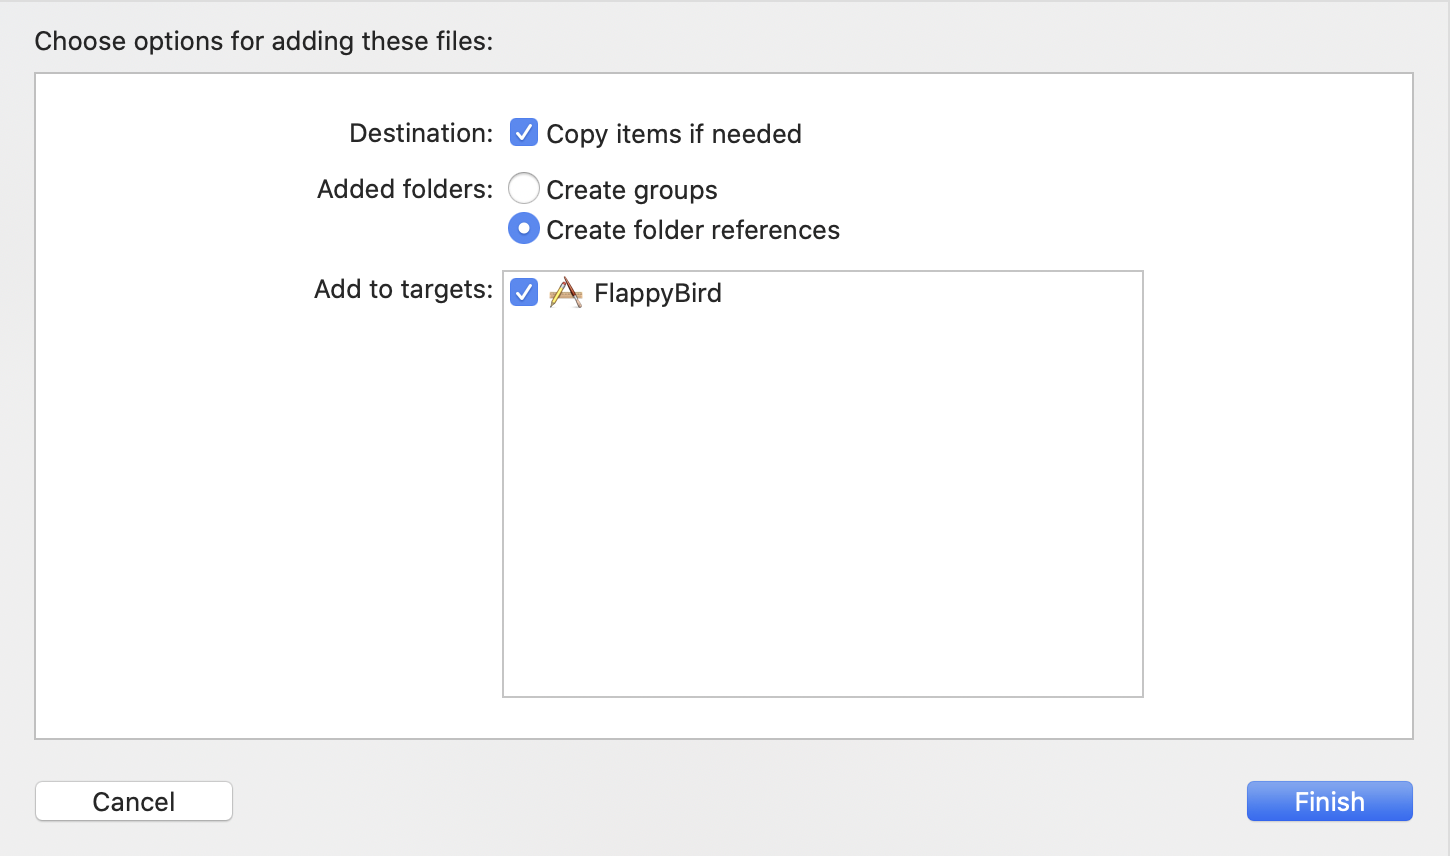
Task: Click the "Choose options for adding these files" heading
Action: click(x=264, y=41)
